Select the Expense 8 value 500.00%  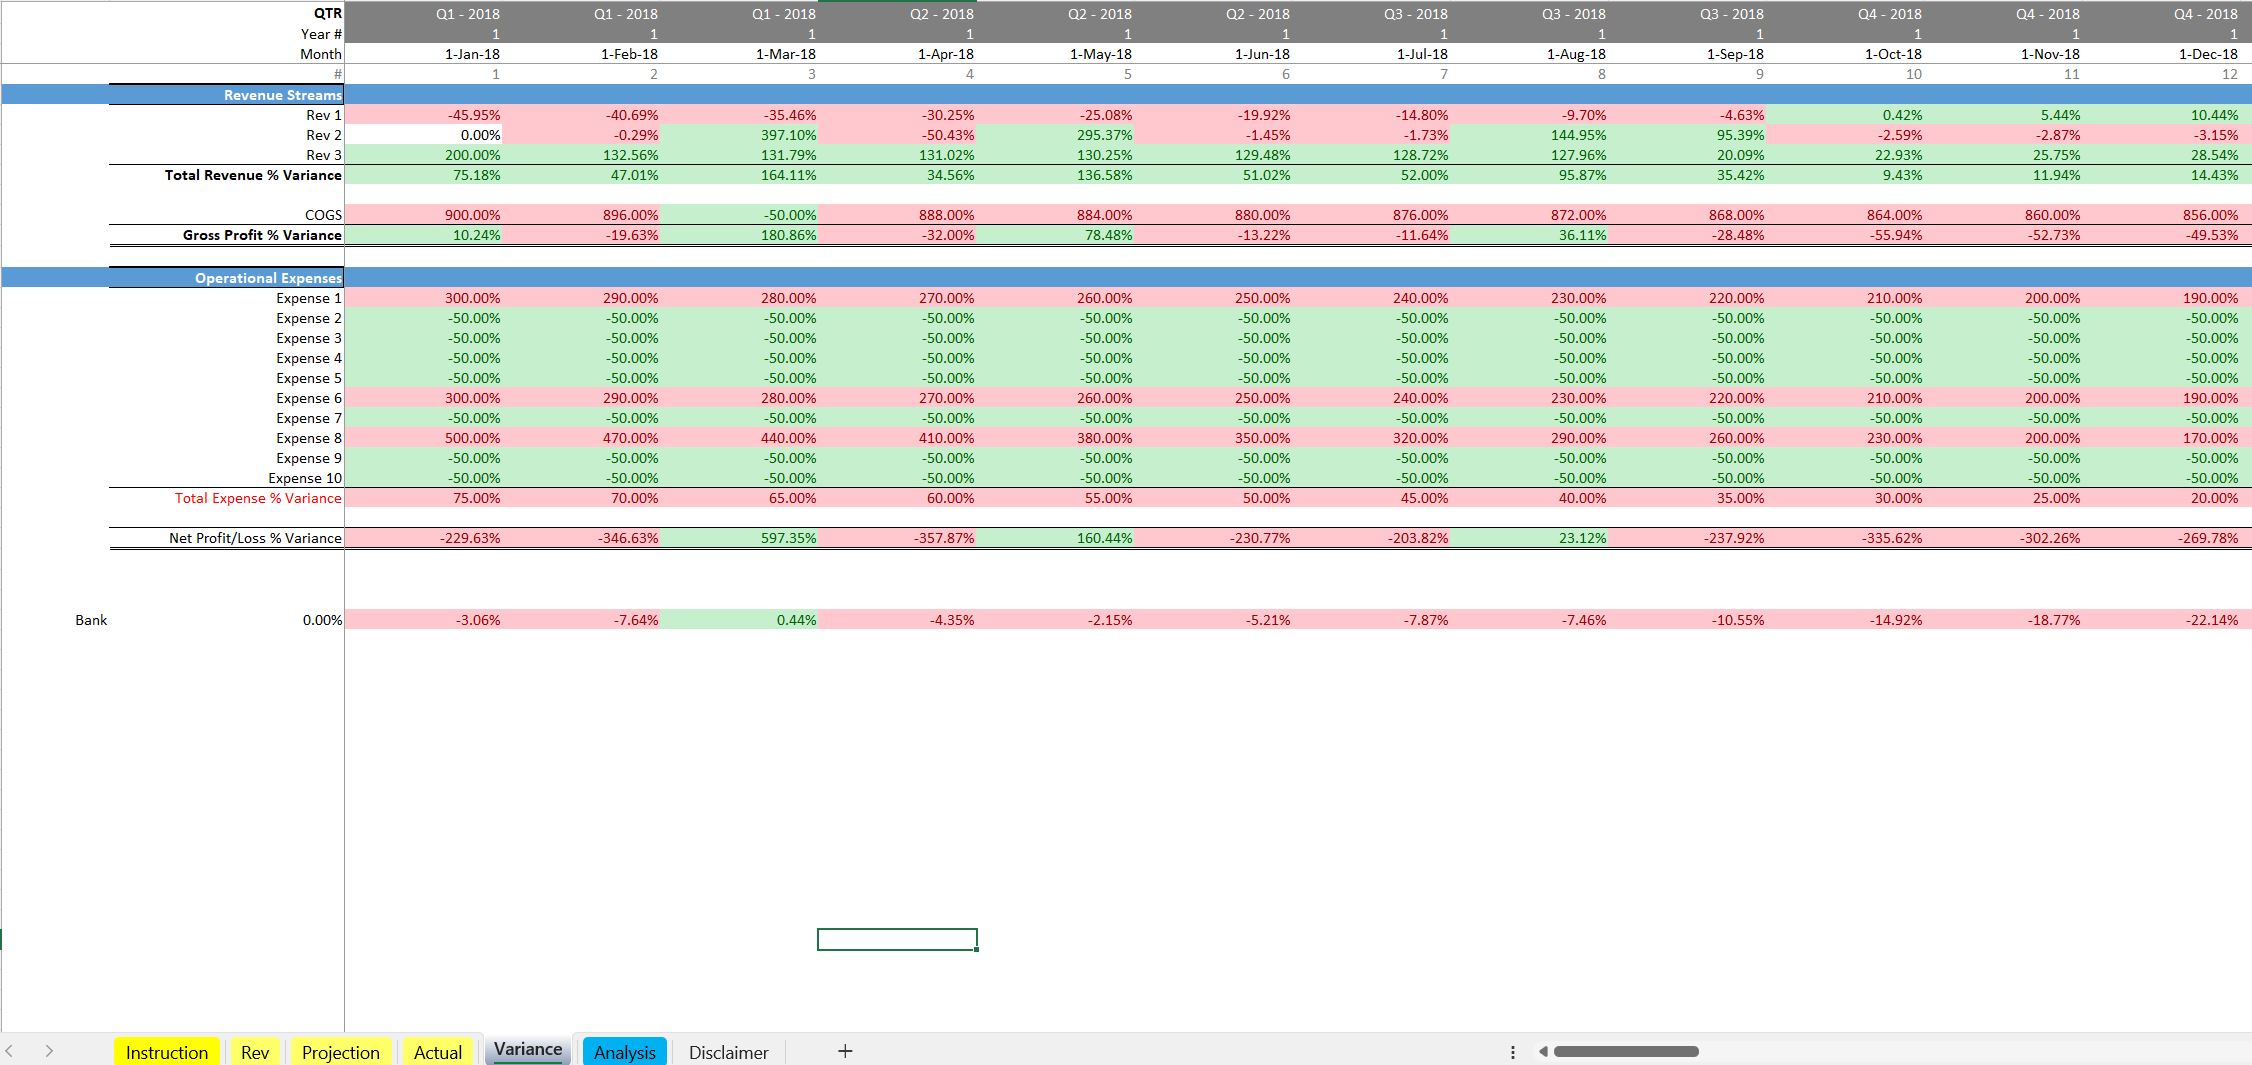[x=423, y=438]
